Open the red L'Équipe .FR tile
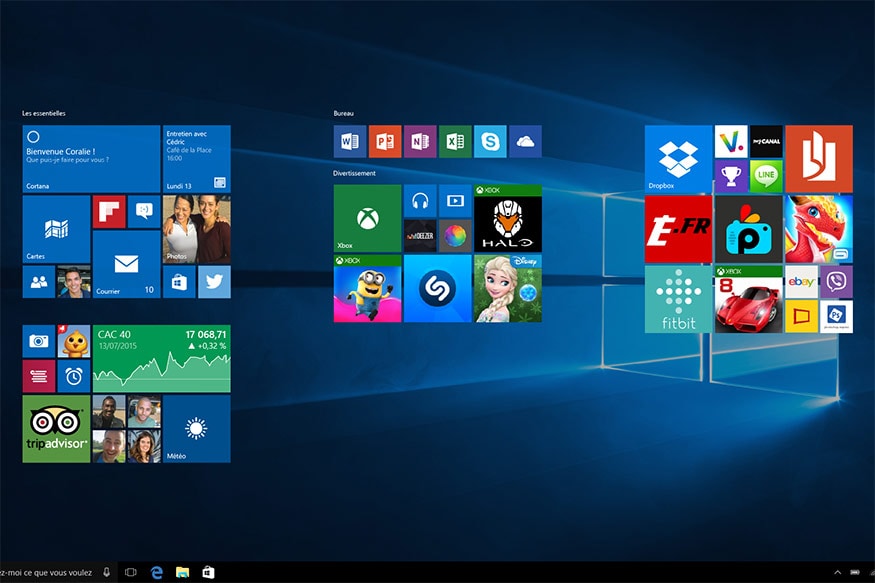 (679, 229)
